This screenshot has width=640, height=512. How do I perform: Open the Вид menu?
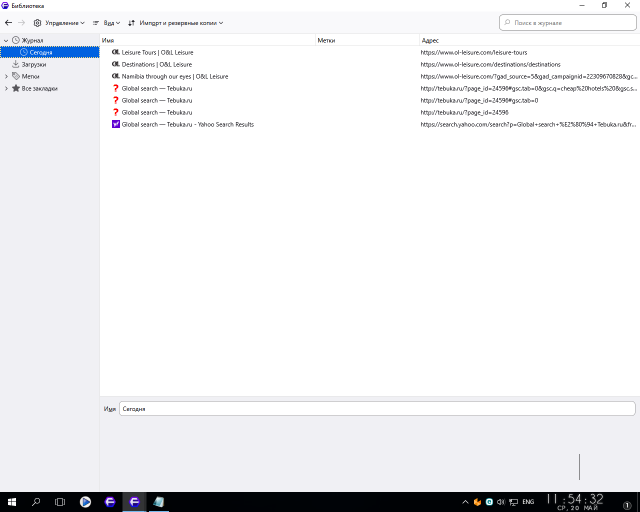106,23
